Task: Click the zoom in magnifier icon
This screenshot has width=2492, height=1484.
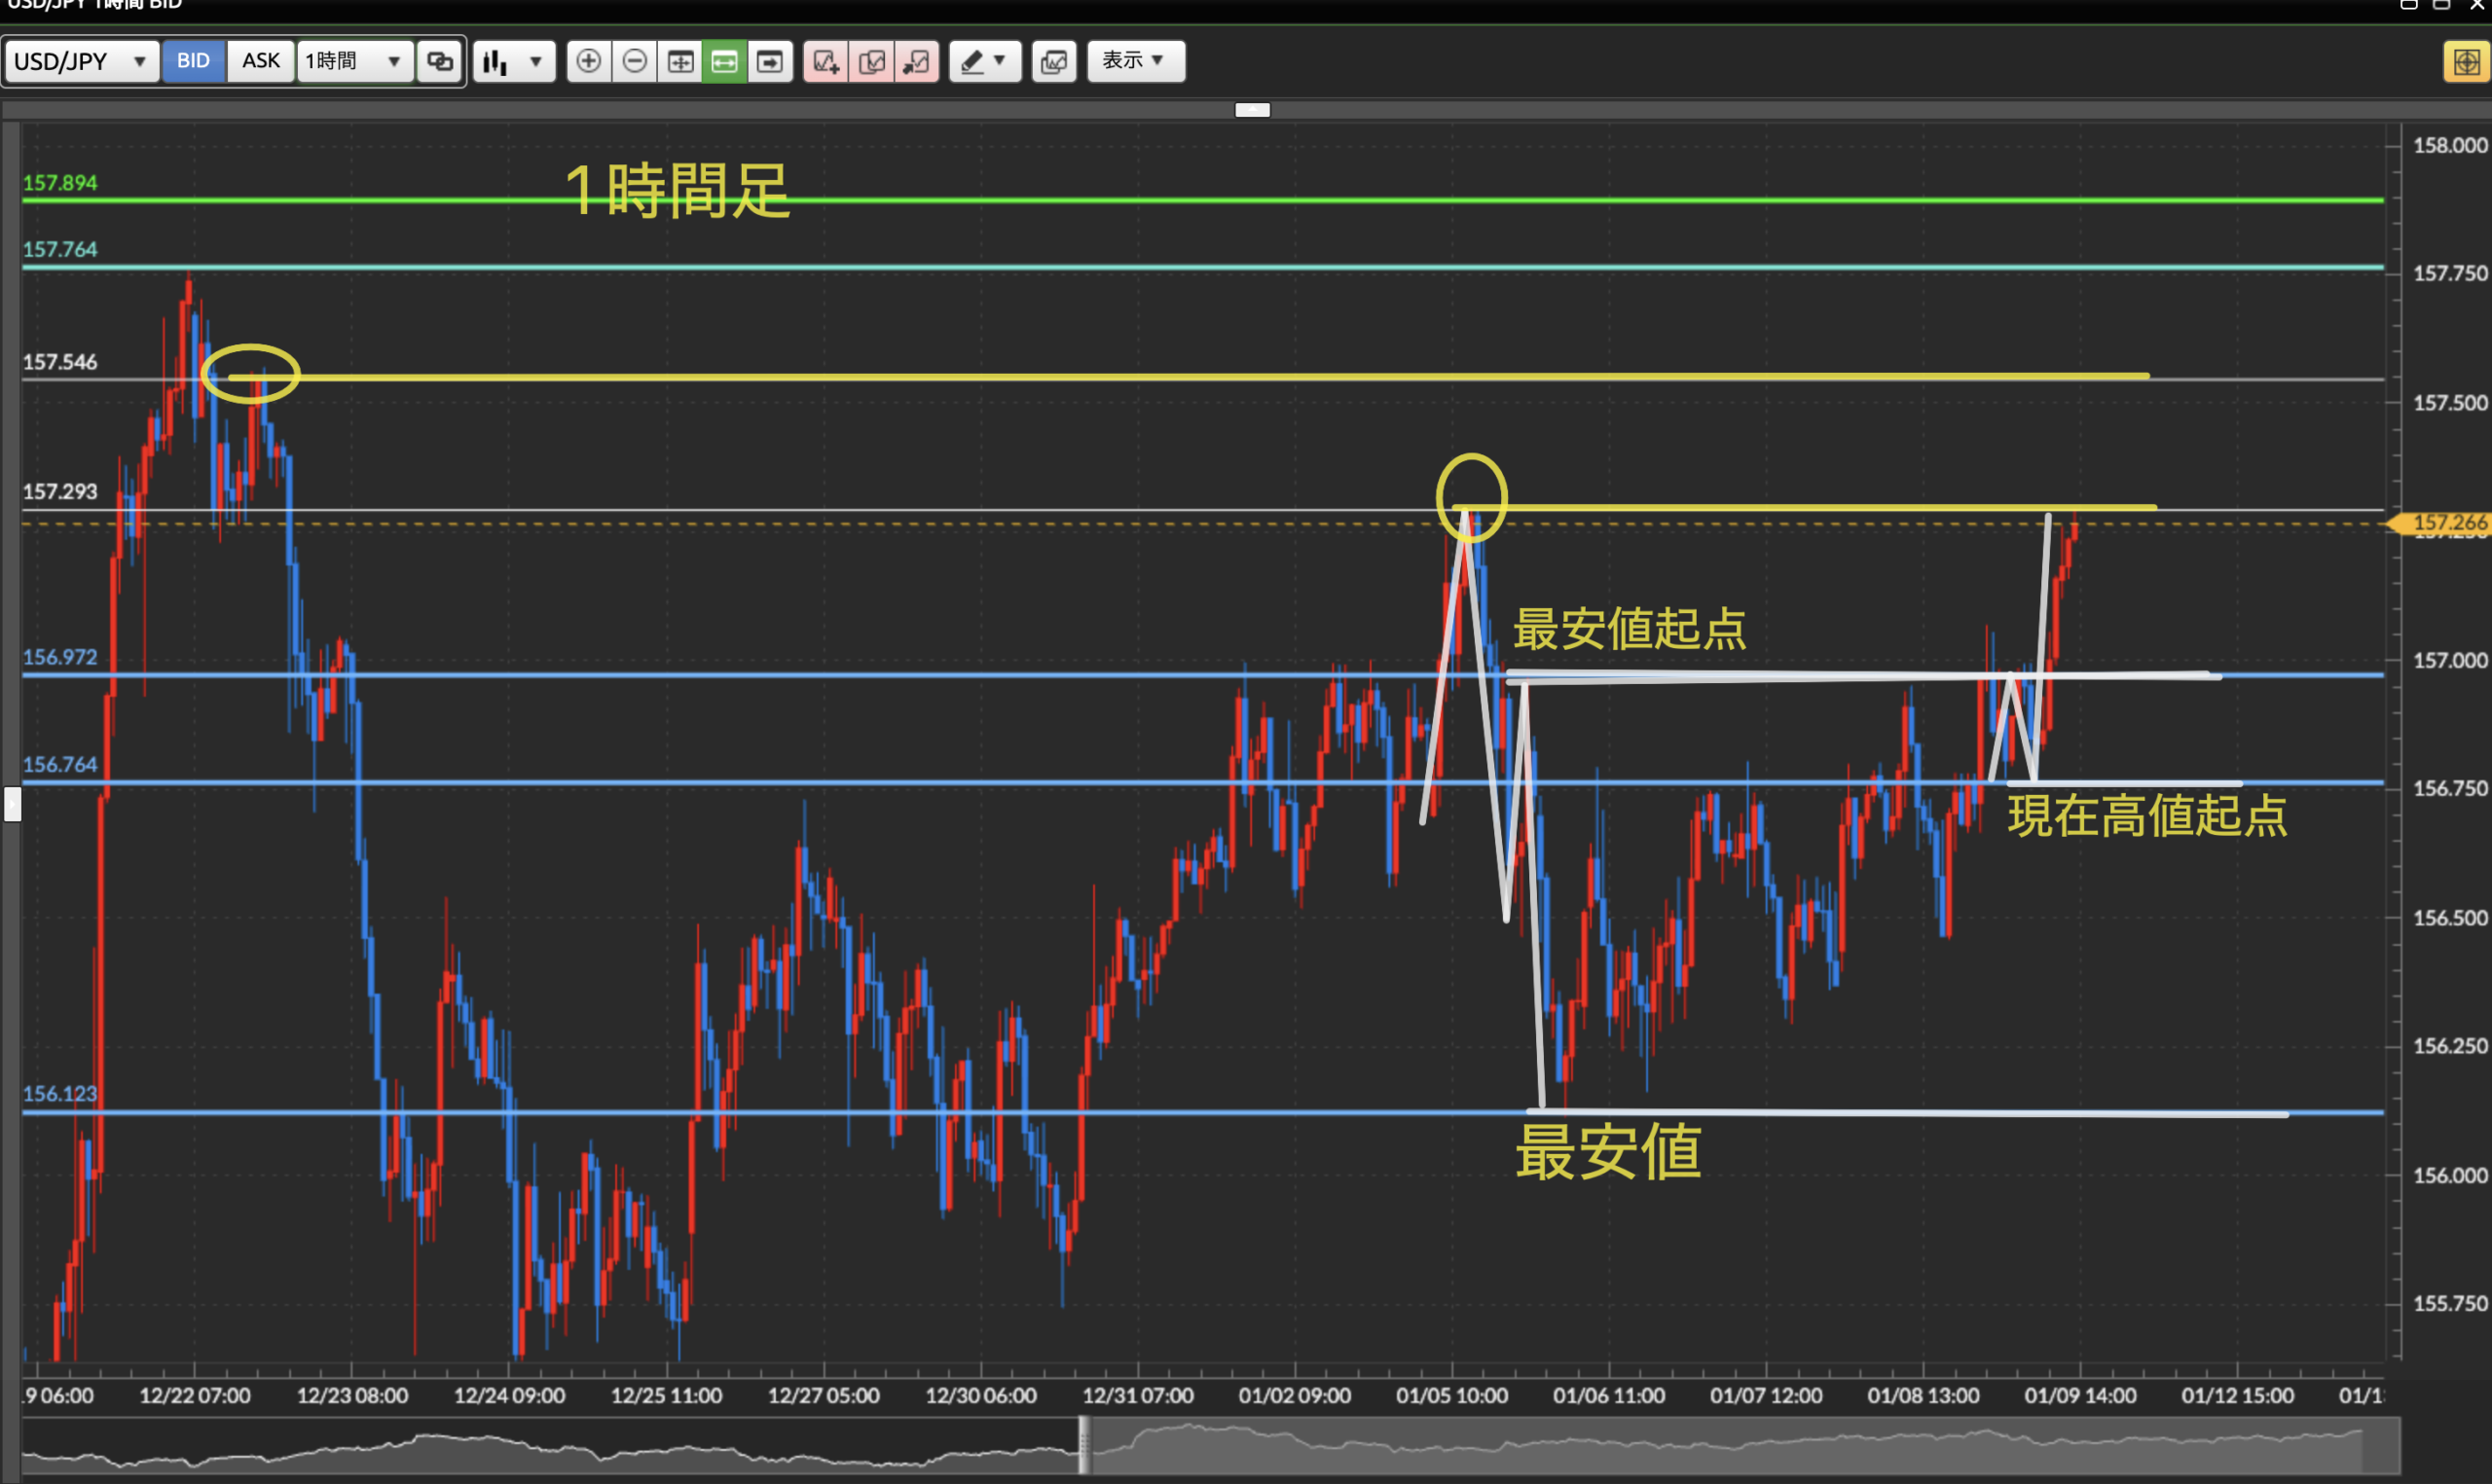Action: [588, 62]
